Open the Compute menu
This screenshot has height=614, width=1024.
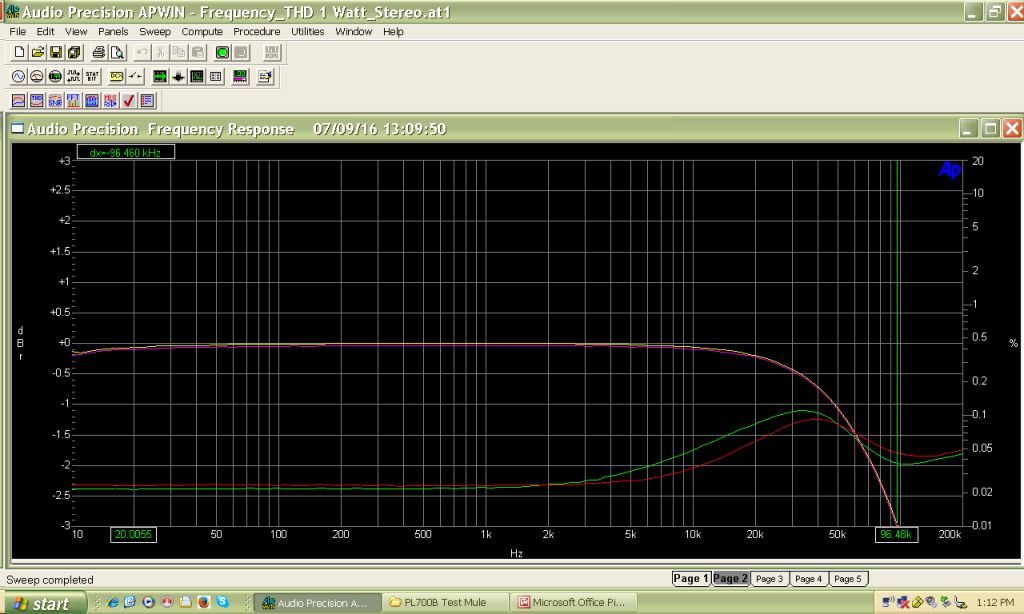click(x=202, y=31)
